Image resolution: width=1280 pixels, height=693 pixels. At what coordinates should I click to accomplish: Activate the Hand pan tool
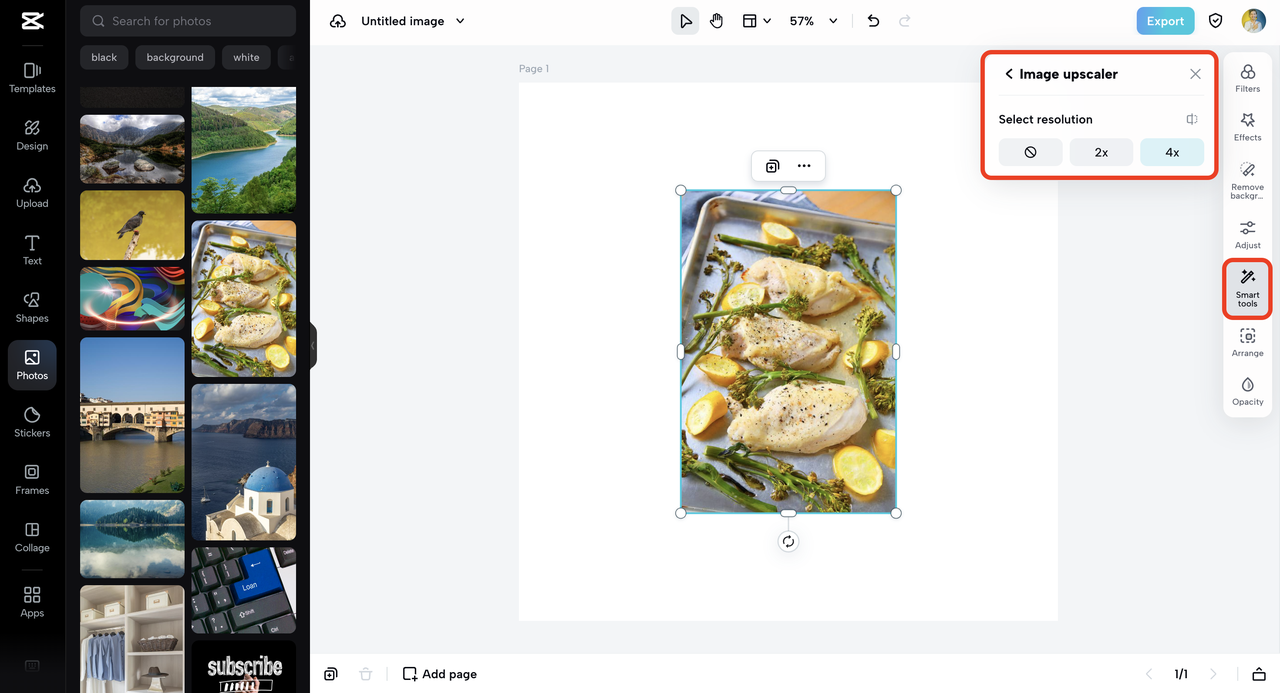coord(716,21)
